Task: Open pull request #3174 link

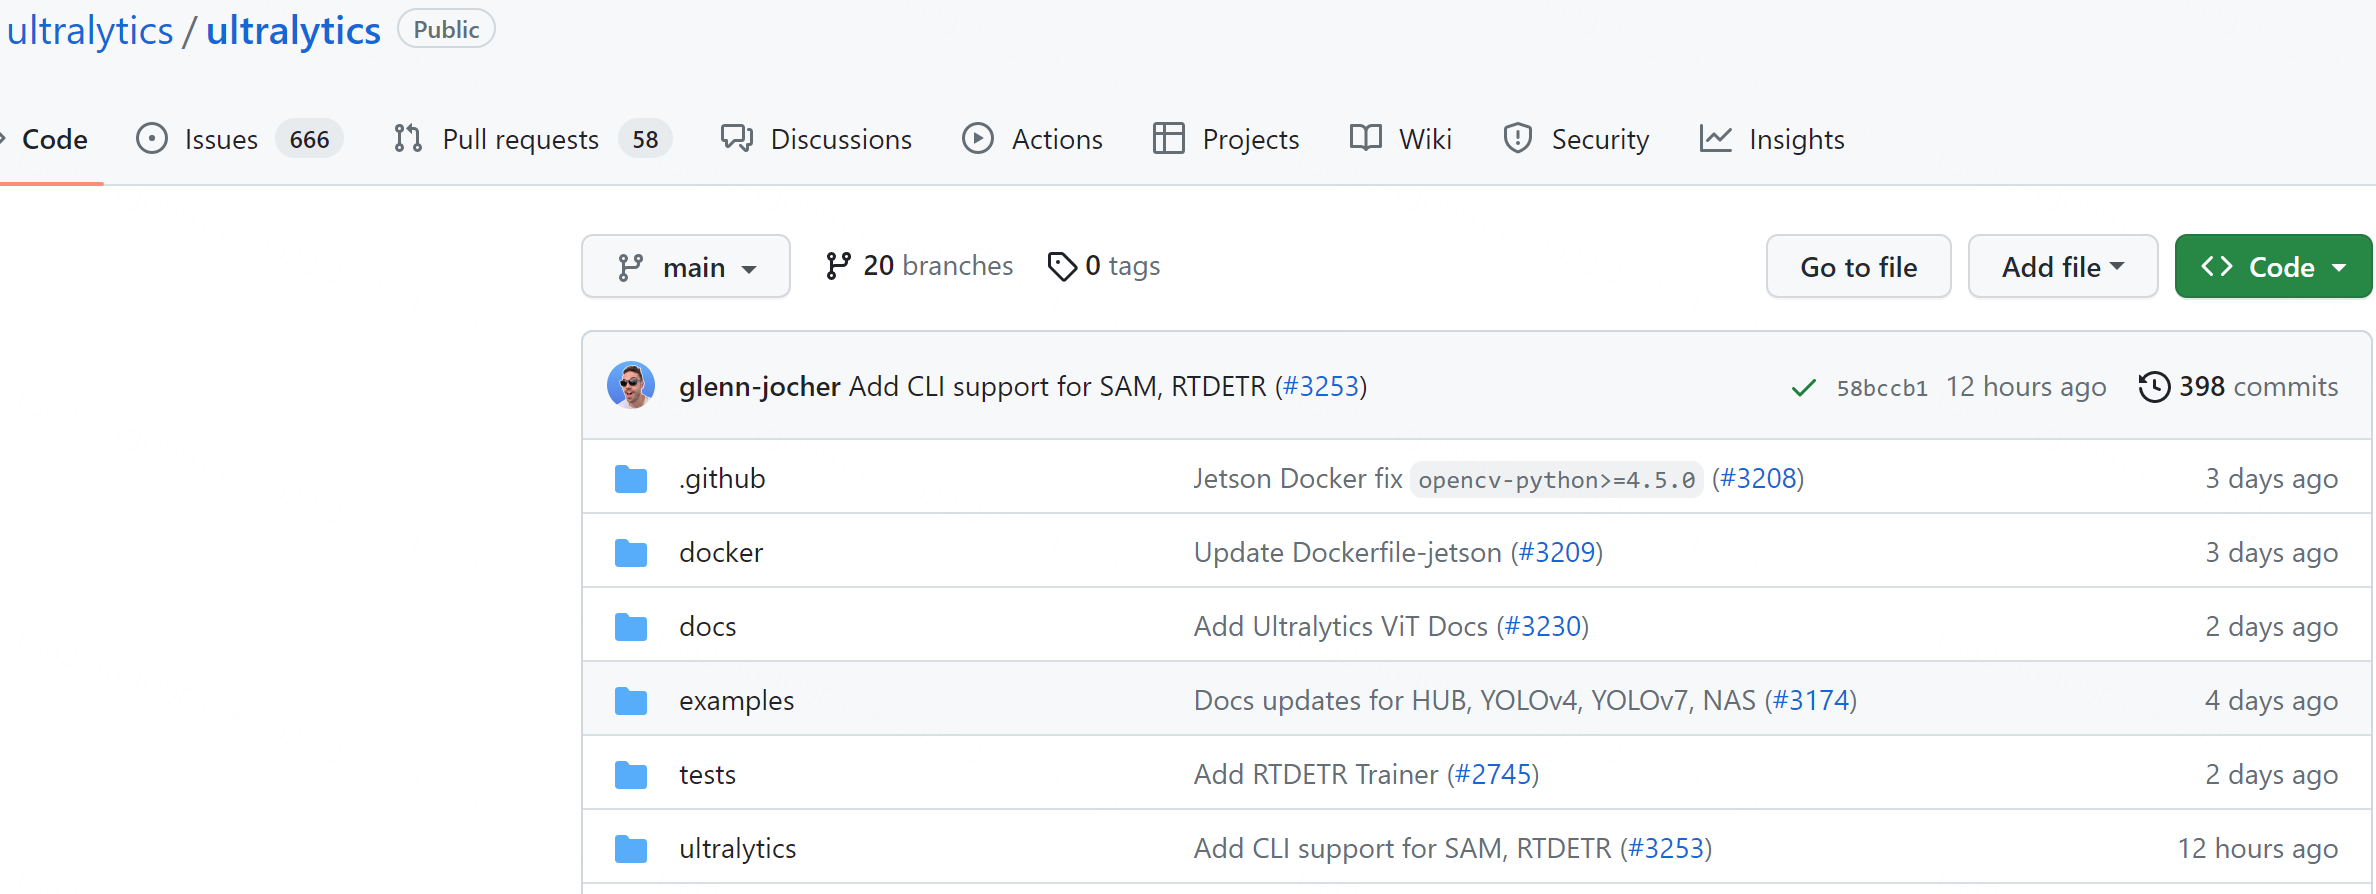Action: [1811, 700]
